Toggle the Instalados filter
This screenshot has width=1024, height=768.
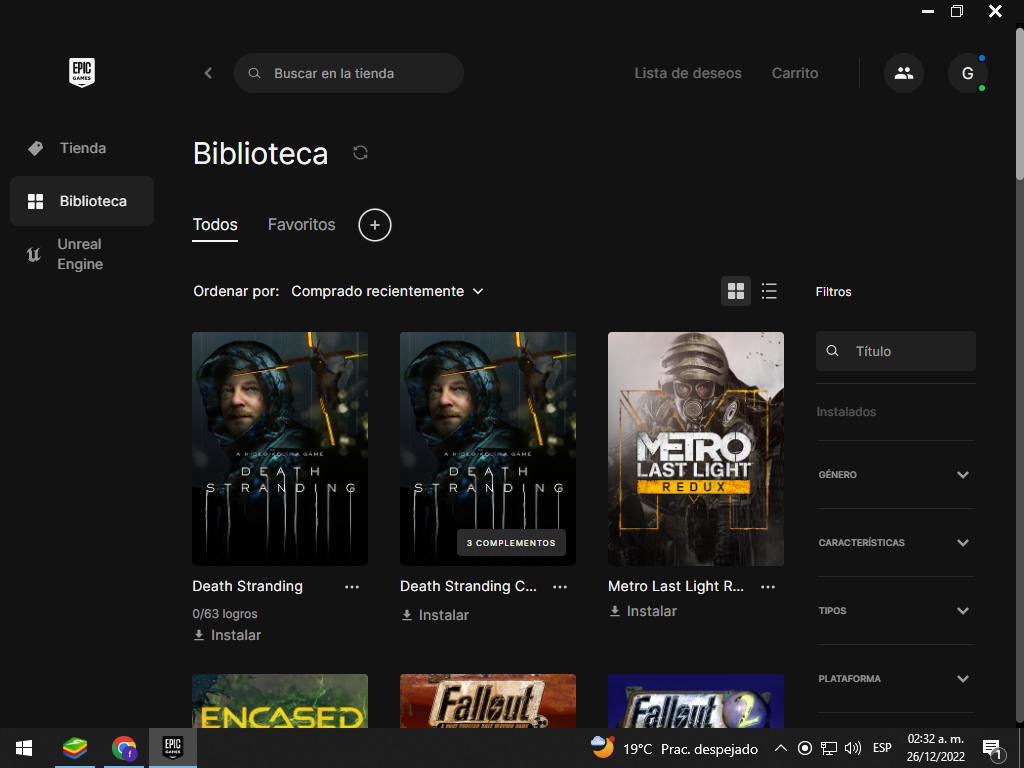[x=846, y=412]
